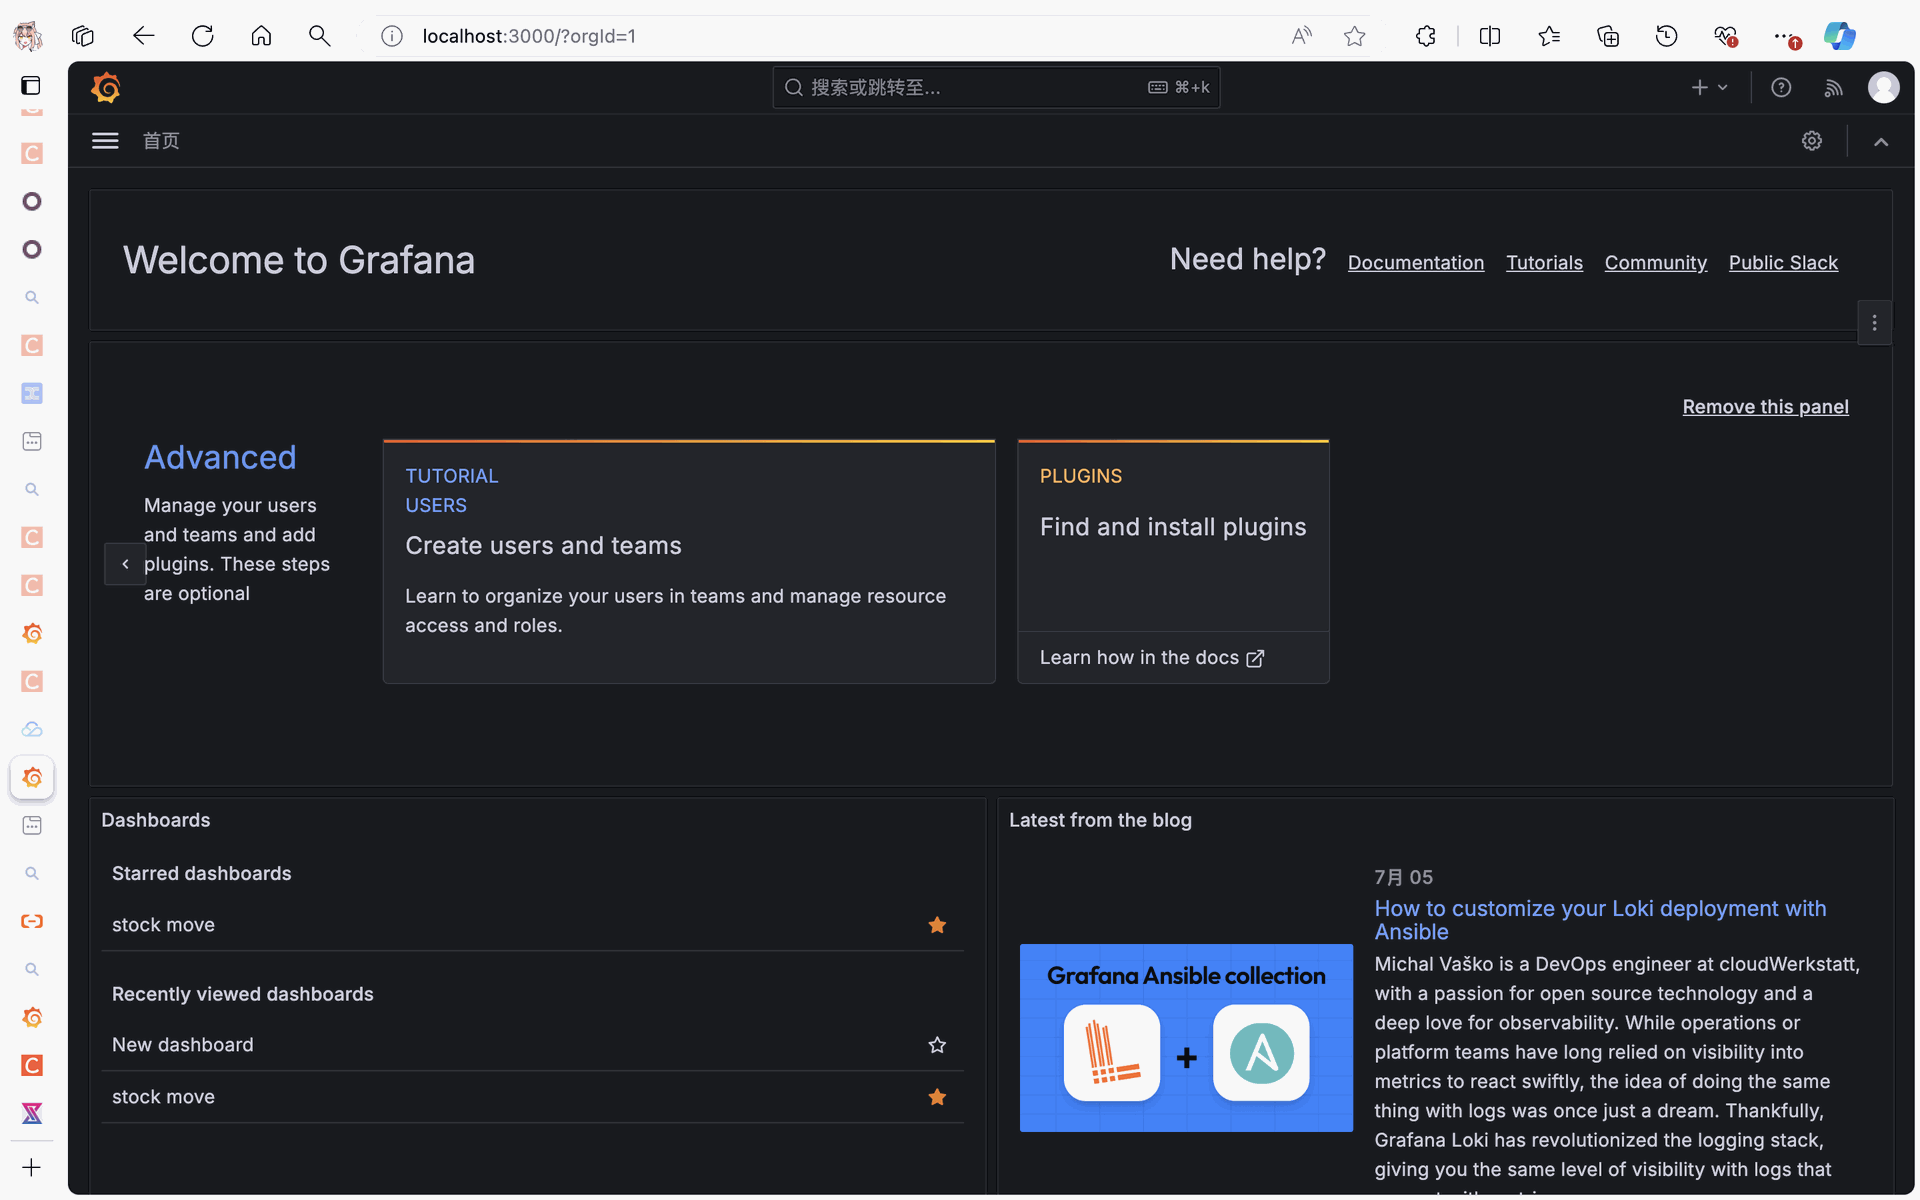Open the user profile avatar
The width and height of the screenshot is (1920, 1200).
1884,88
